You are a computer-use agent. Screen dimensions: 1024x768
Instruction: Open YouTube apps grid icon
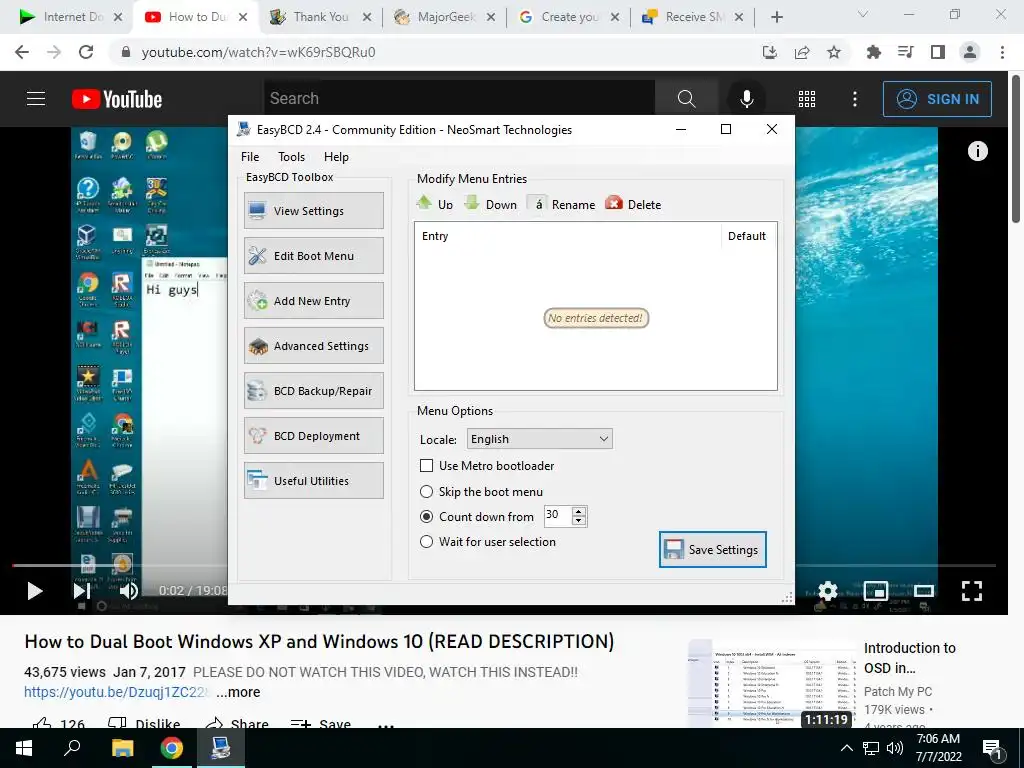pyautogui.click(x=807, y=99)
